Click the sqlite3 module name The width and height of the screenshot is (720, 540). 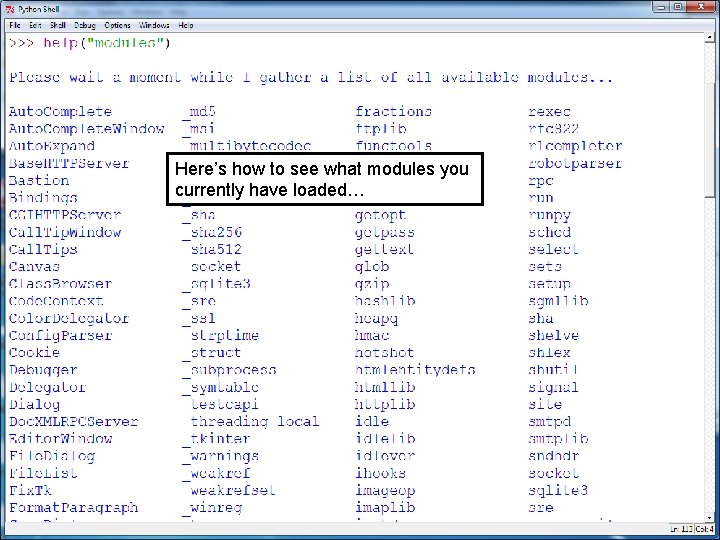pos(558,490)
